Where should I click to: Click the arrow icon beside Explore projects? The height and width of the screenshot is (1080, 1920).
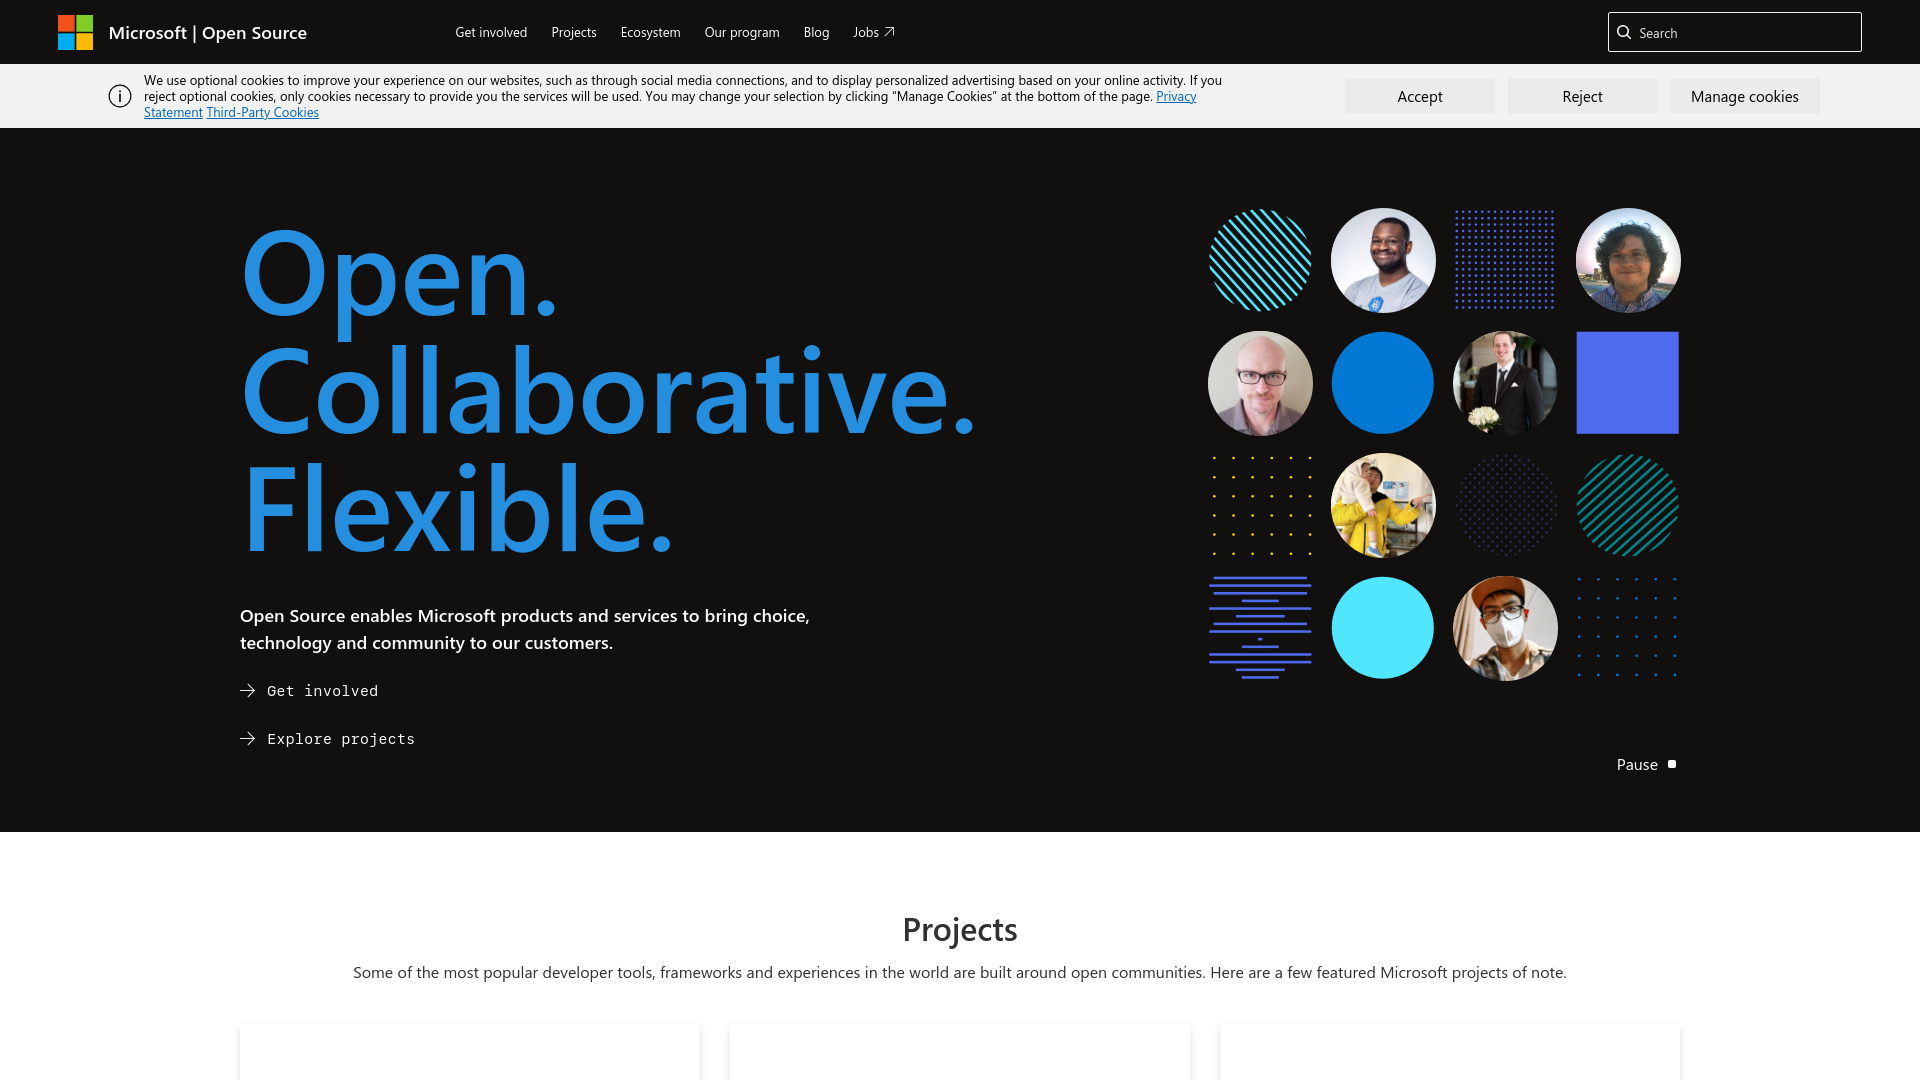click(x=248, y=739)
